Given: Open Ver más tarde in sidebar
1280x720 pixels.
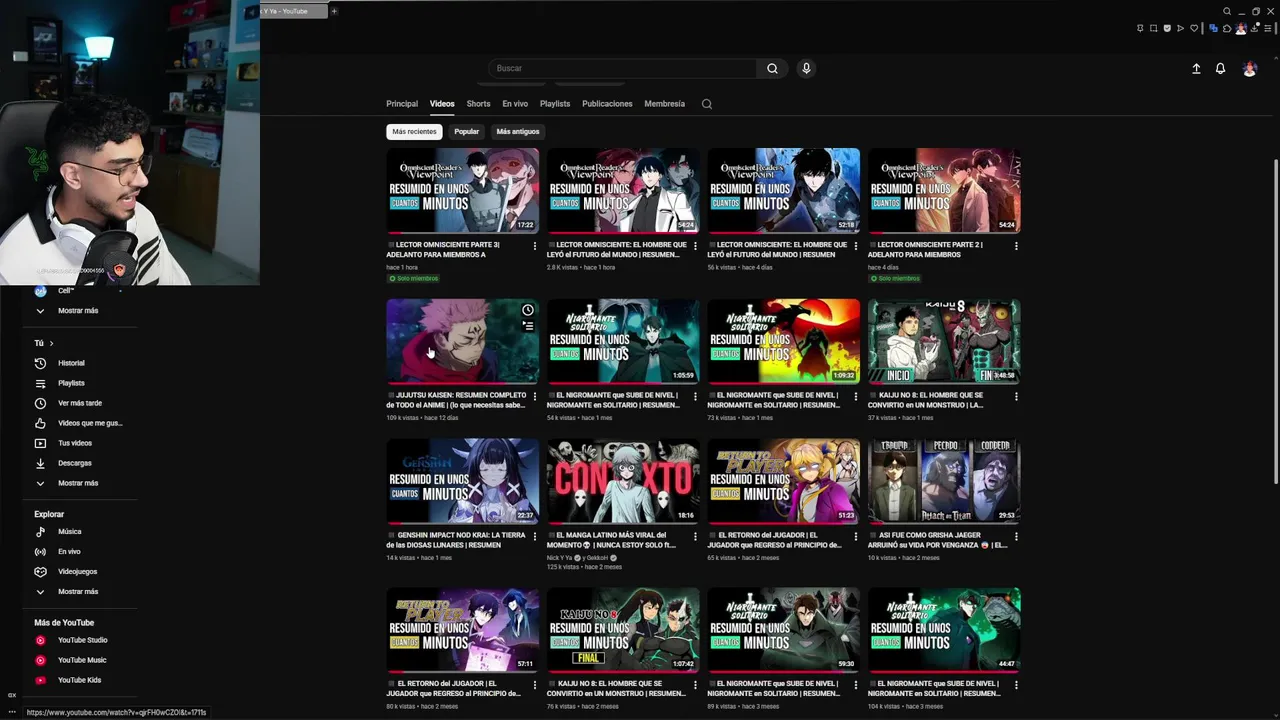Looking at the screenshot, I should pyautogui.click(x=80, y=403).
